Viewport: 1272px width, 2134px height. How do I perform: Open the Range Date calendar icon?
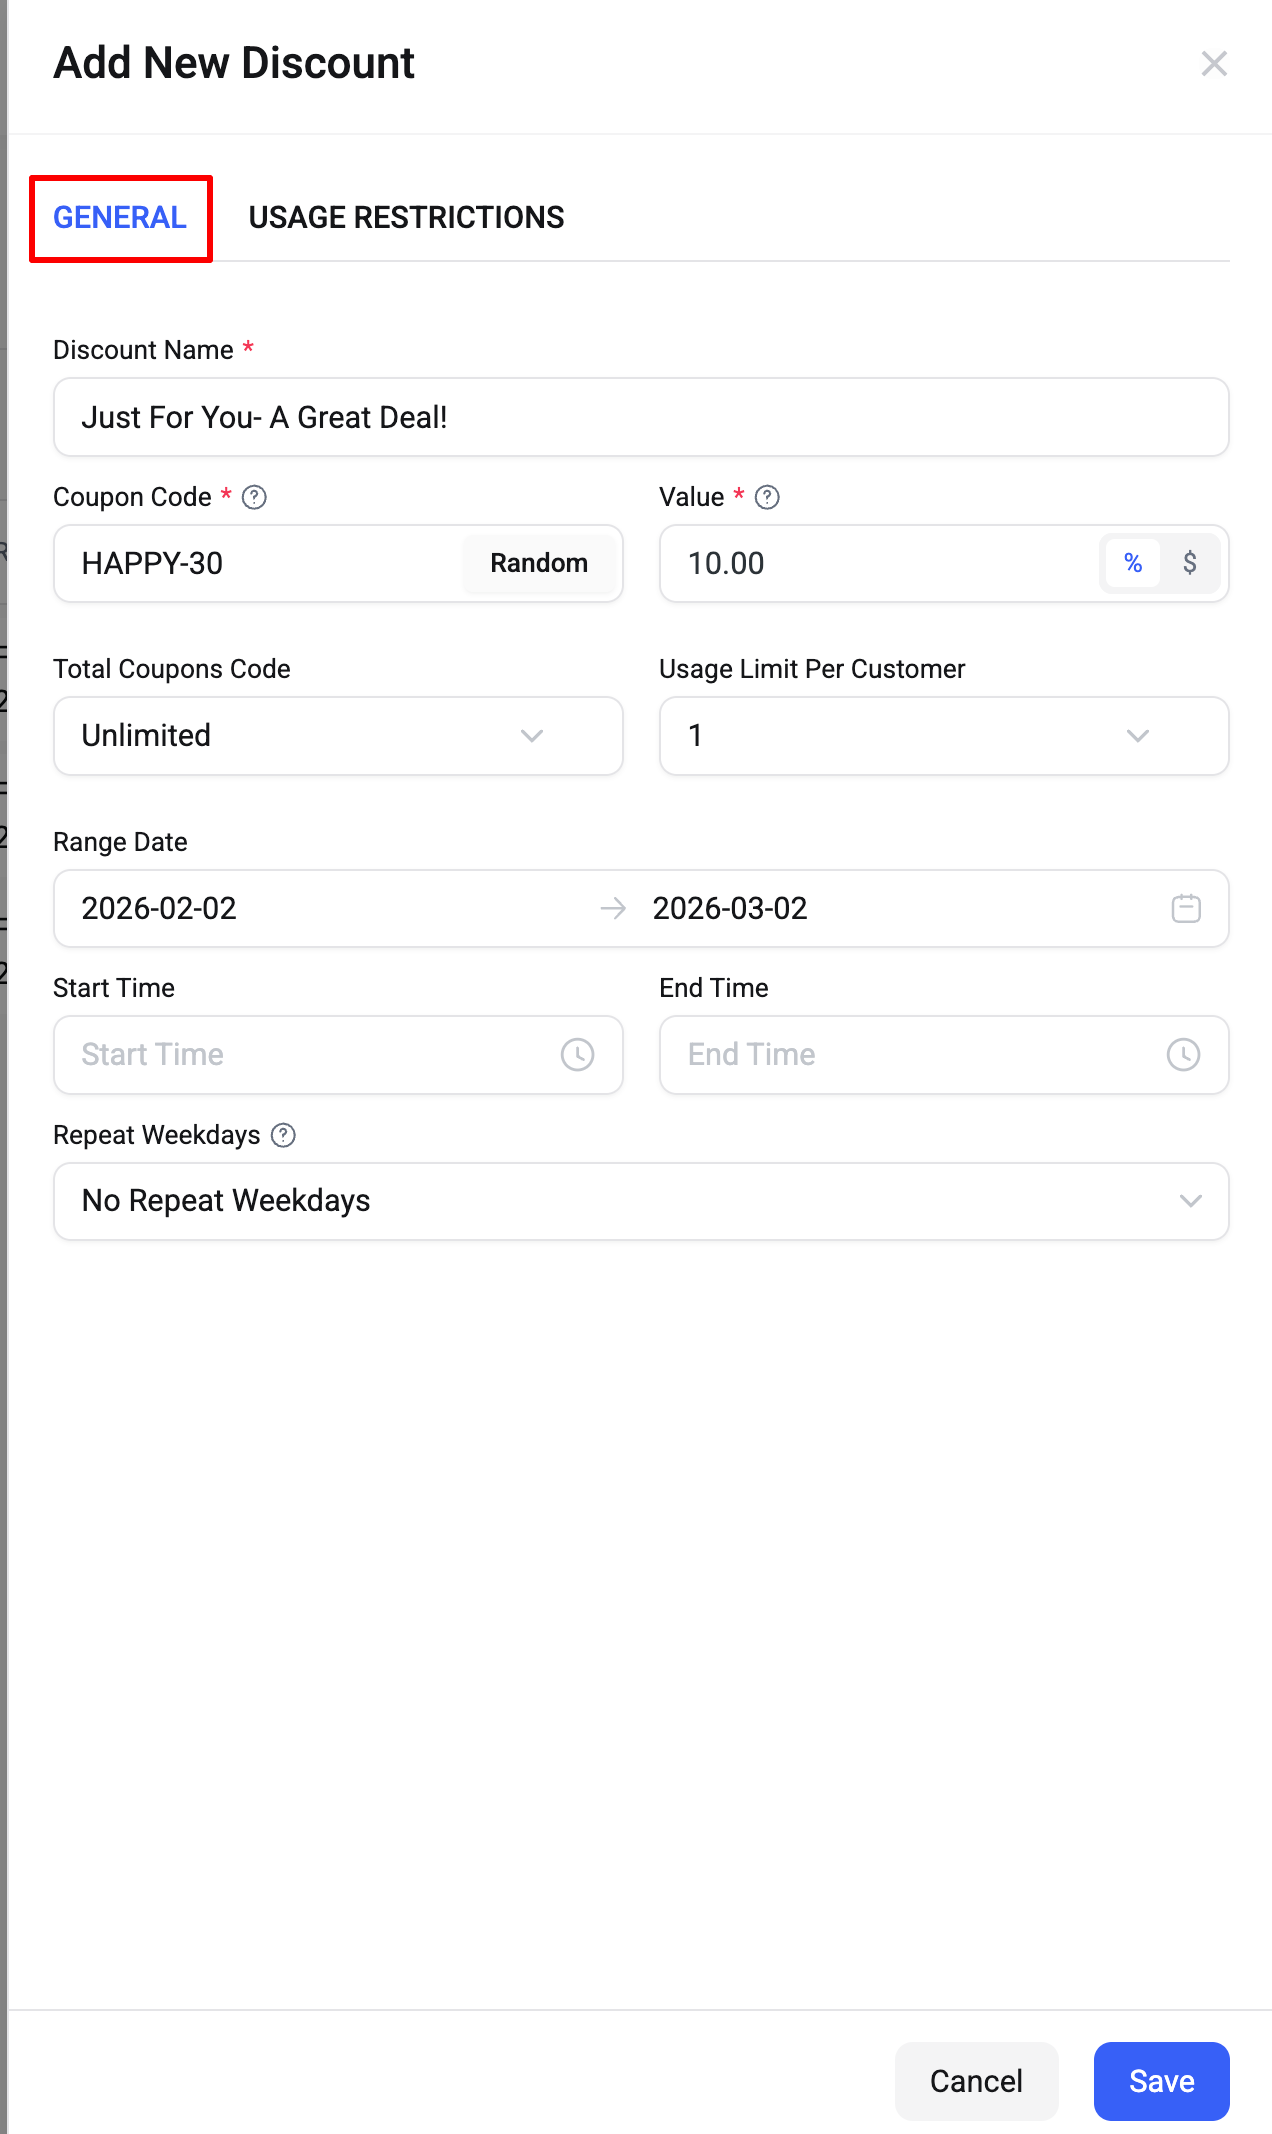pyautogui.click(x=1186, y=908)
